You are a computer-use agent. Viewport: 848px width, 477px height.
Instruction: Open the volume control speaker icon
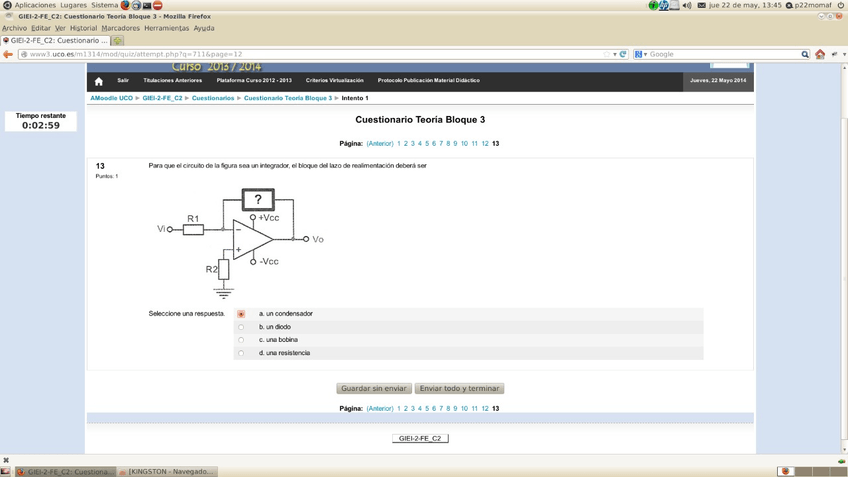tap(687, 5)
